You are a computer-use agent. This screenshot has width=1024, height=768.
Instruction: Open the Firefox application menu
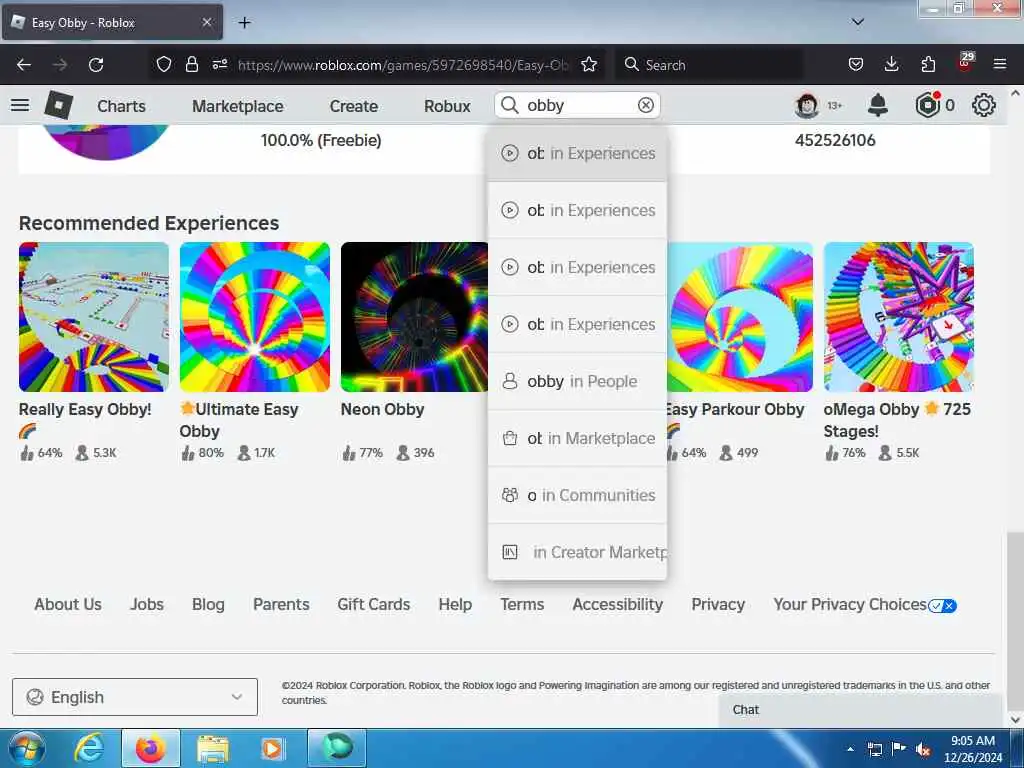pyautogui.click(x=1000, y=64)
